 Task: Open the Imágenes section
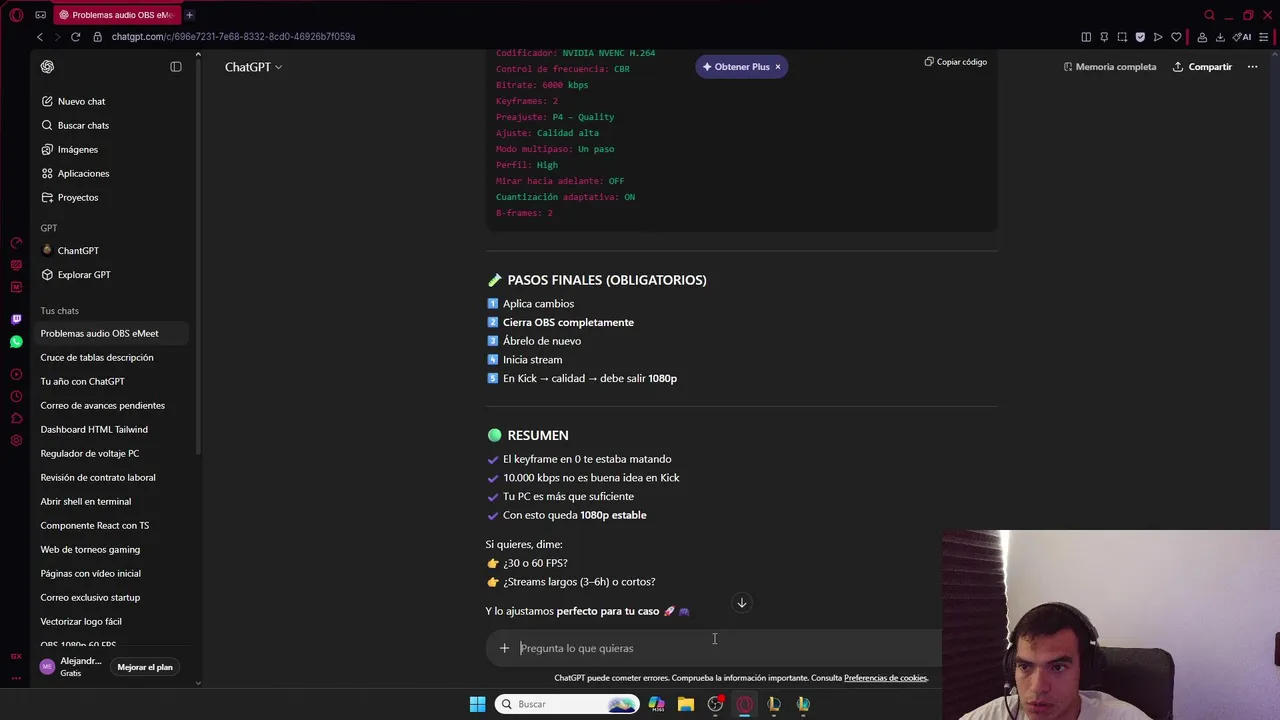(78, 149)
